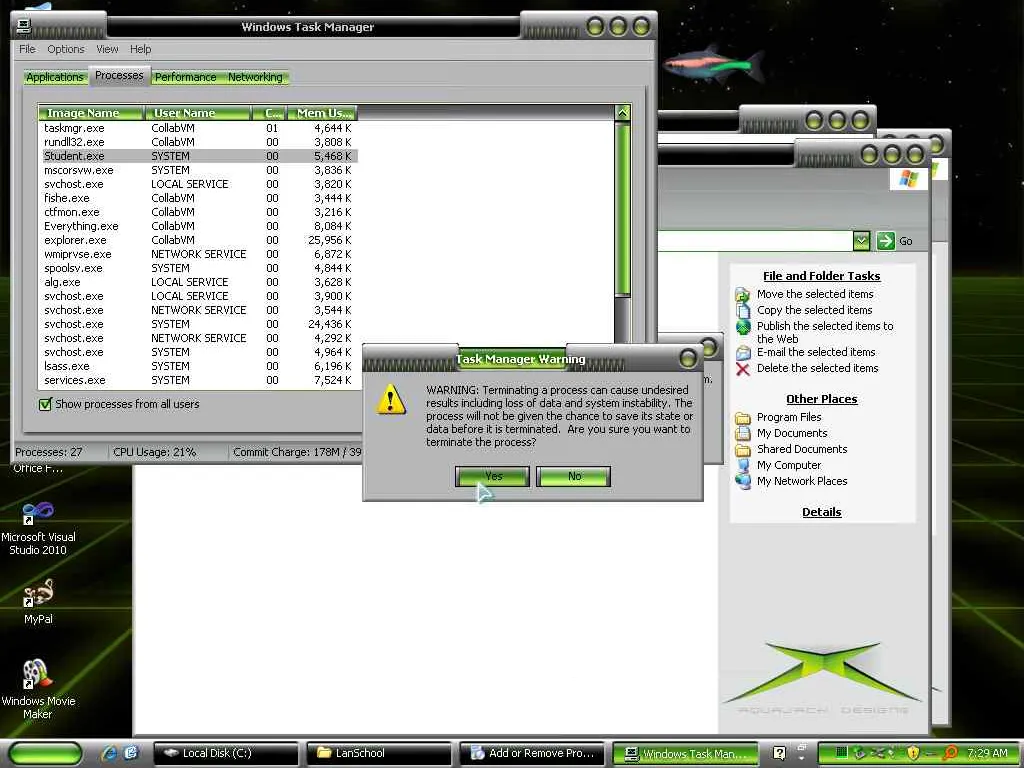Viewport: 1024px width, 768px height.
Task: Click Copy the selected items link
Action: click(814, 310)
